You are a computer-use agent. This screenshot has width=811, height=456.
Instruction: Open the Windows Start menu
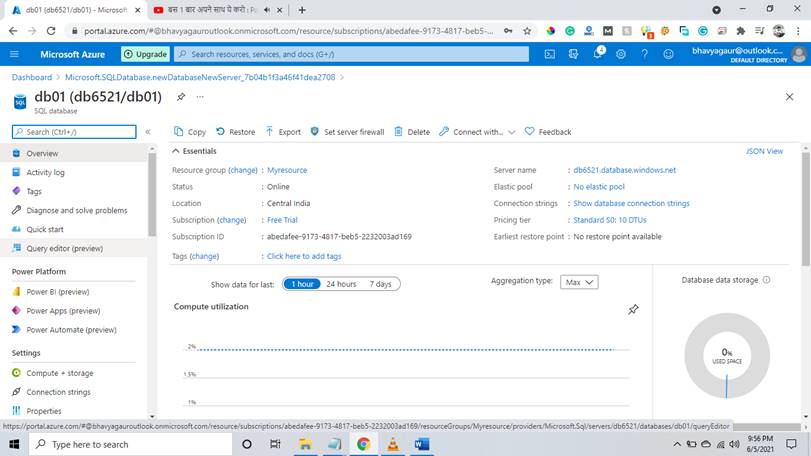click(14, 444)
